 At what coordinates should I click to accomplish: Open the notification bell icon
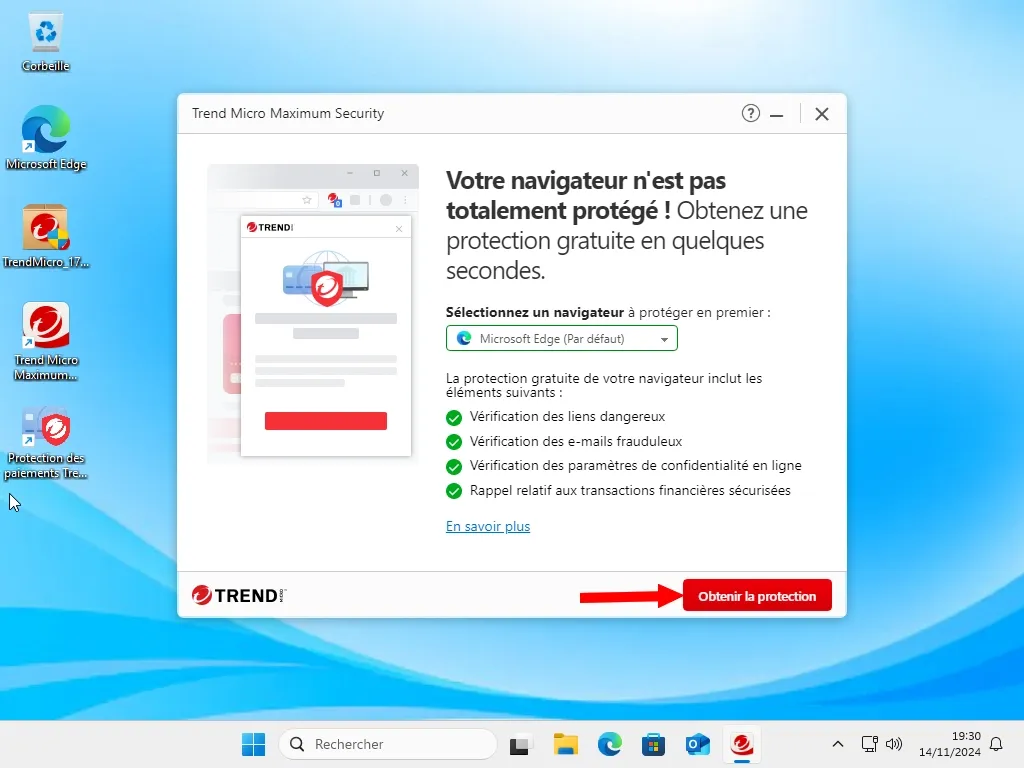[x=996, y=744]
